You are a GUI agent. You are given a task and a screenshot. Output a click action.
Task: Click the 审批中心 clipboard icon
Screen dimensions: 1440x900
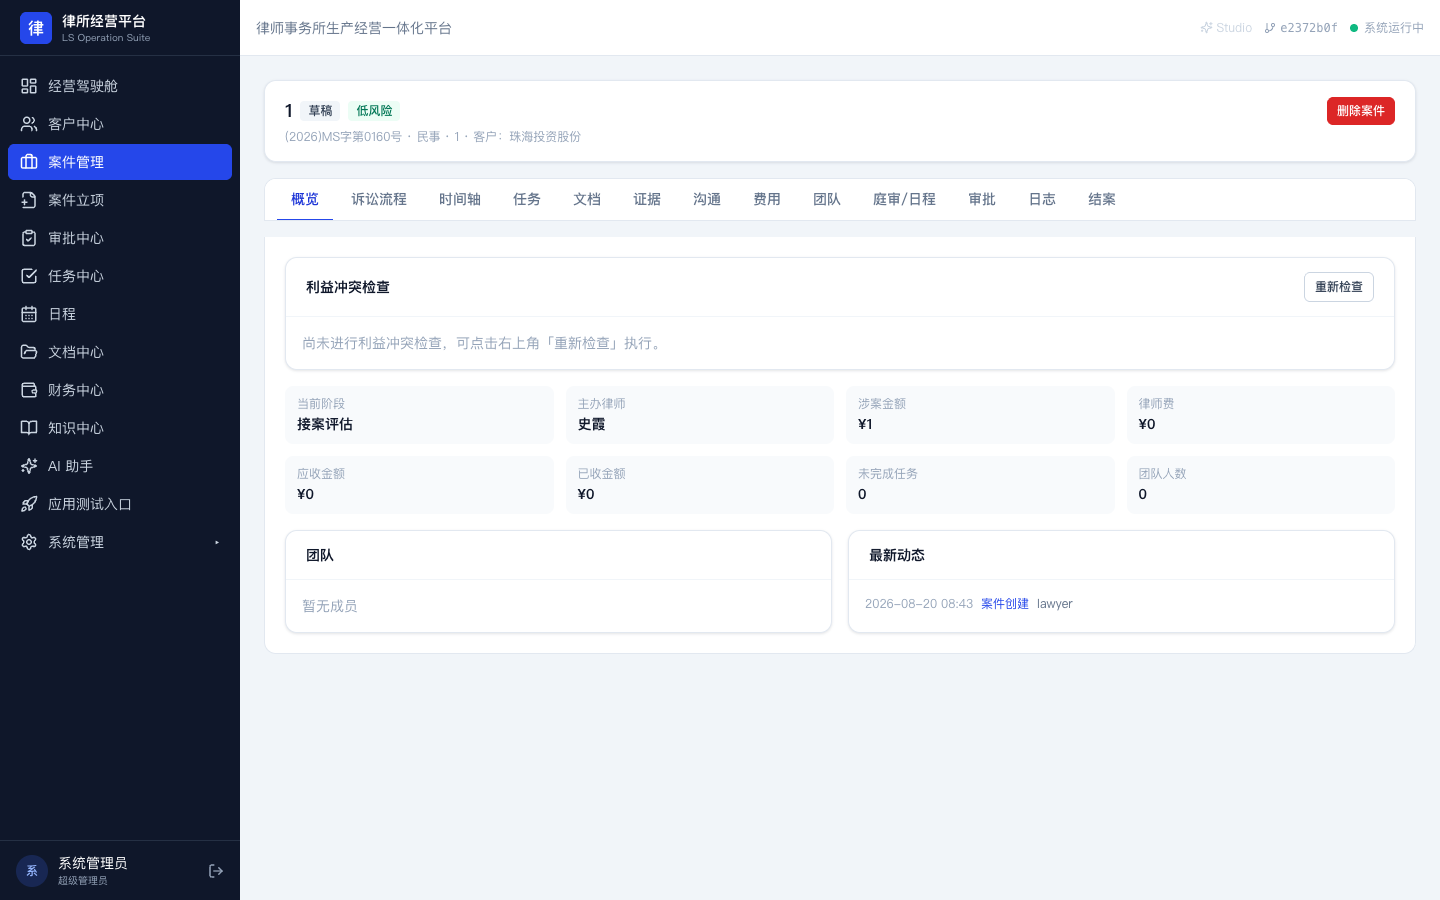pos(29,238)
